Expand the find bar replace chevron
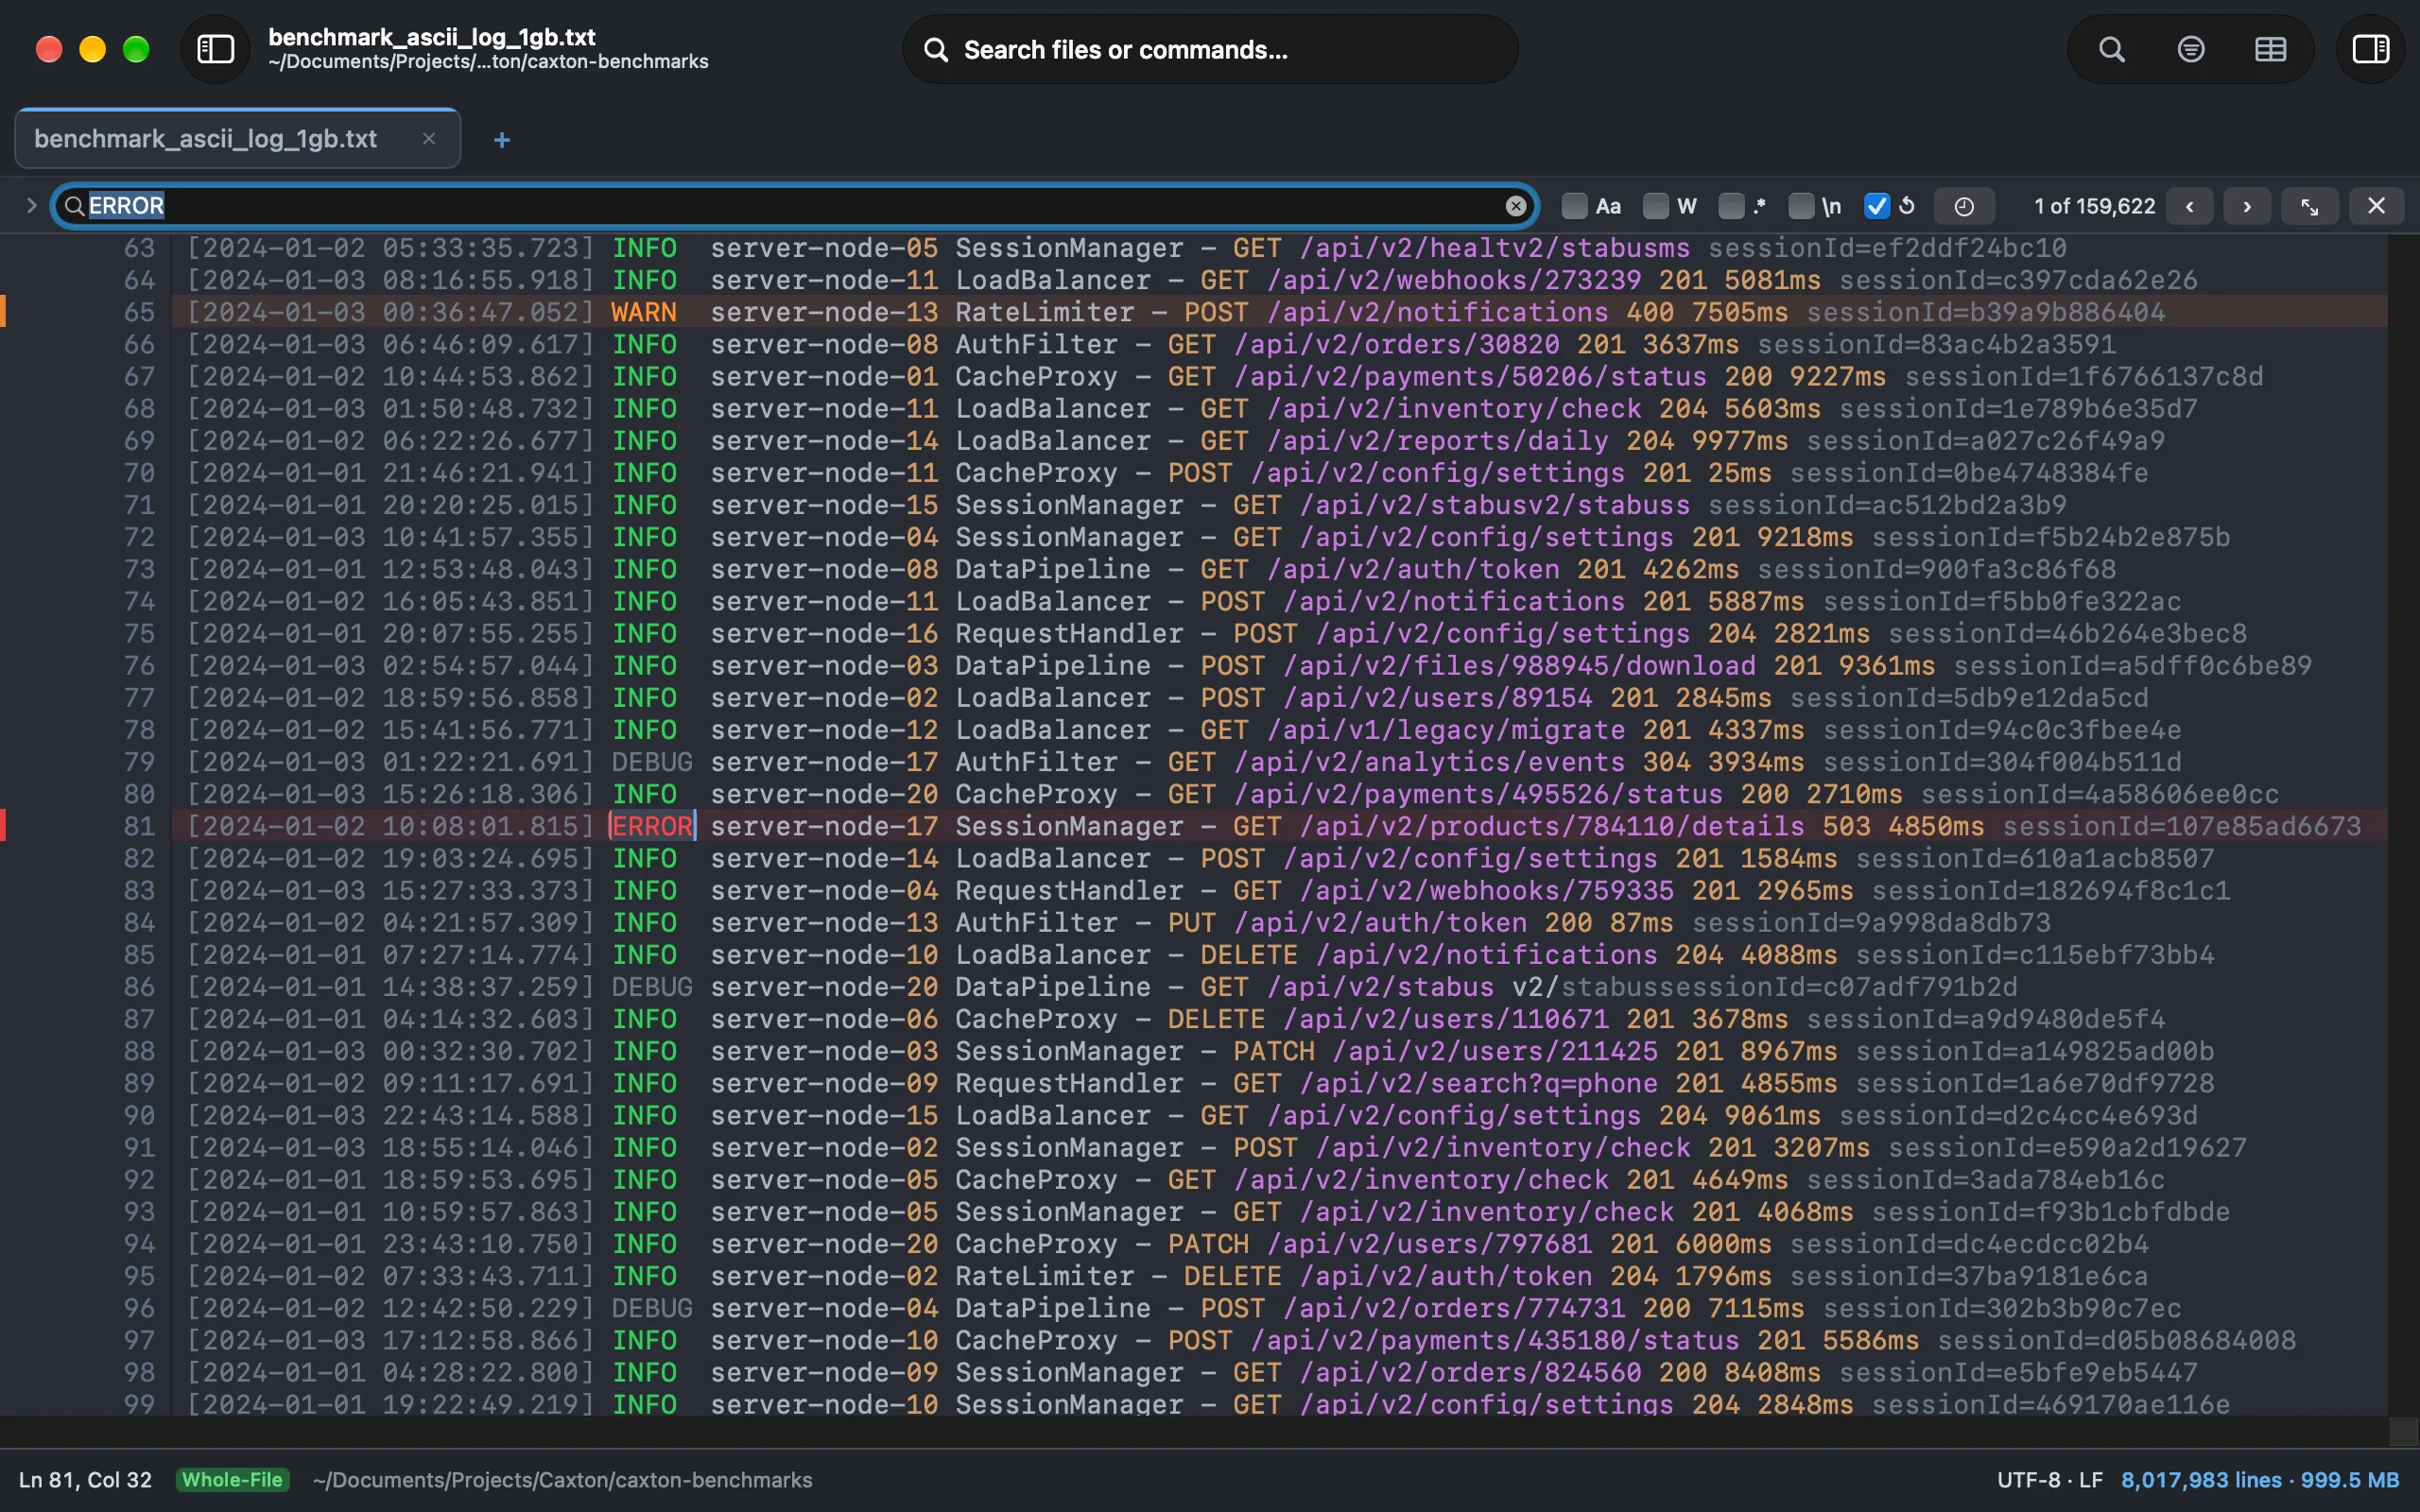The height and width of the screenshot is (1512, 2420). pos(31,206)
